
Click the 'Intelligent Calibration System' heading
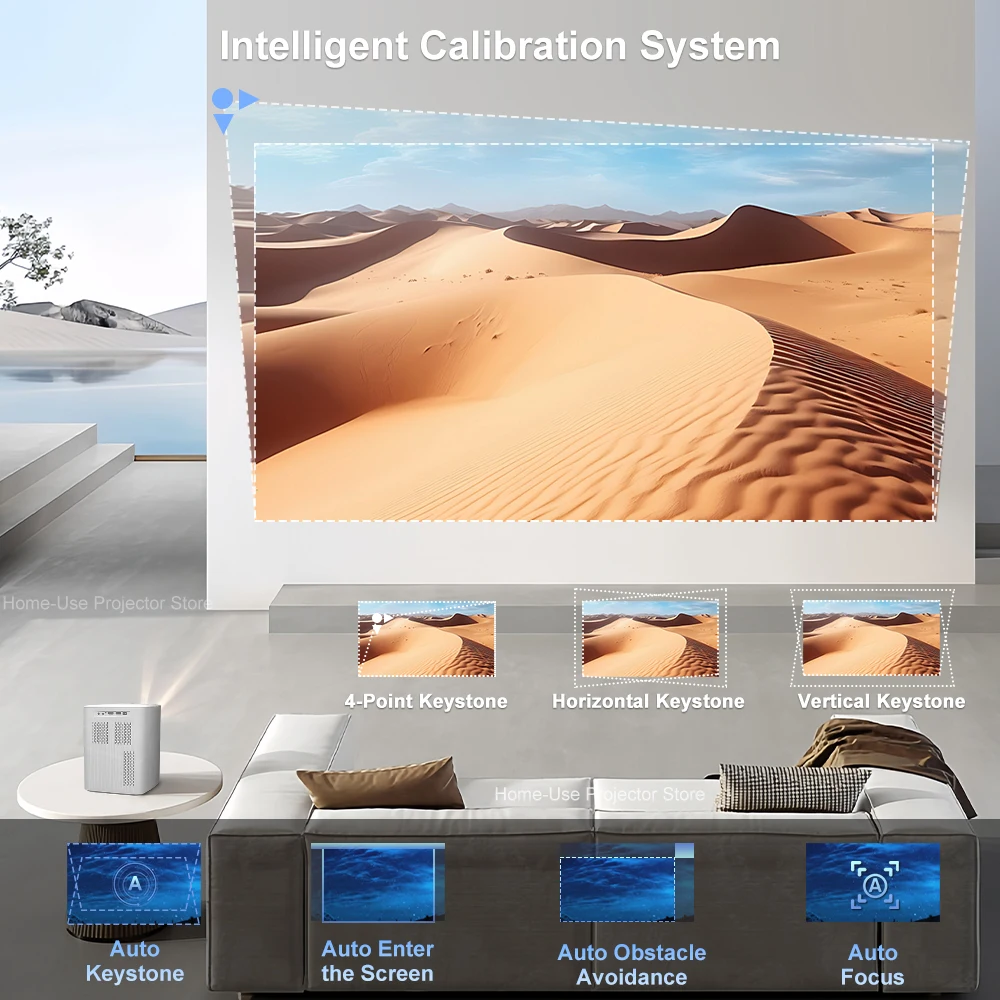click(499, 46)
